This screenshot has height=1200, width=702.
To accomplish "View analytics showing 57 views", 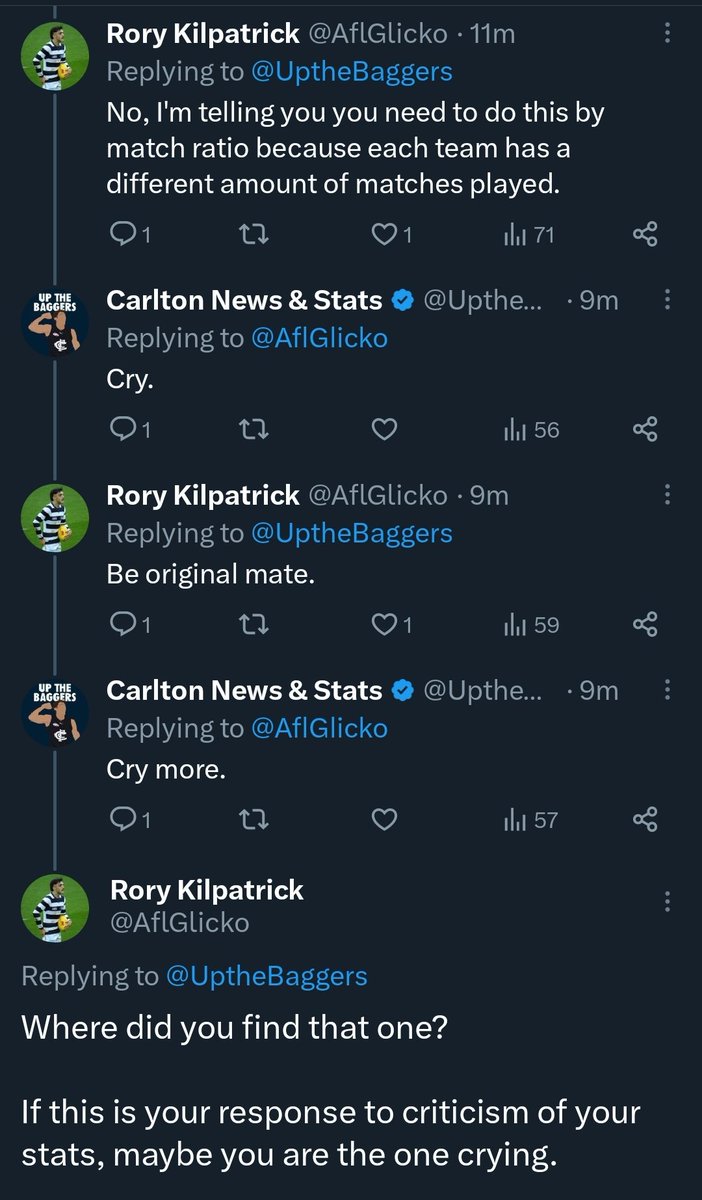I will pos(531,820).
